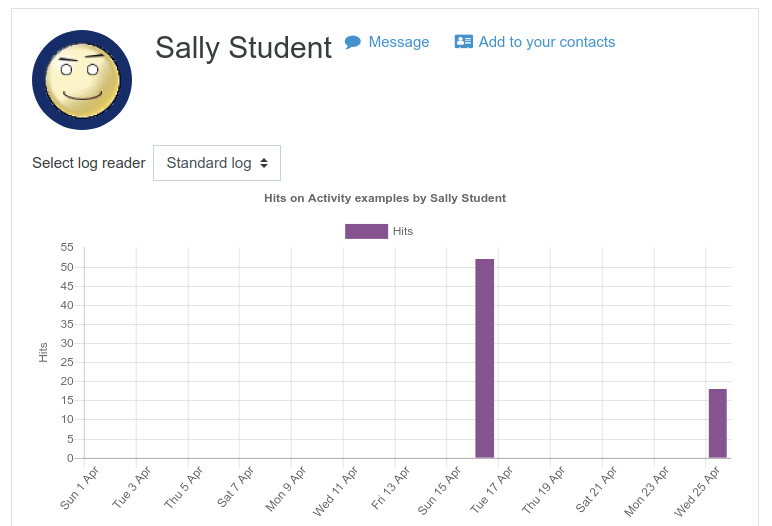772x526 pixels.
Task: Click the Sun 1 Apr axis label
Action: pos(80,488)
